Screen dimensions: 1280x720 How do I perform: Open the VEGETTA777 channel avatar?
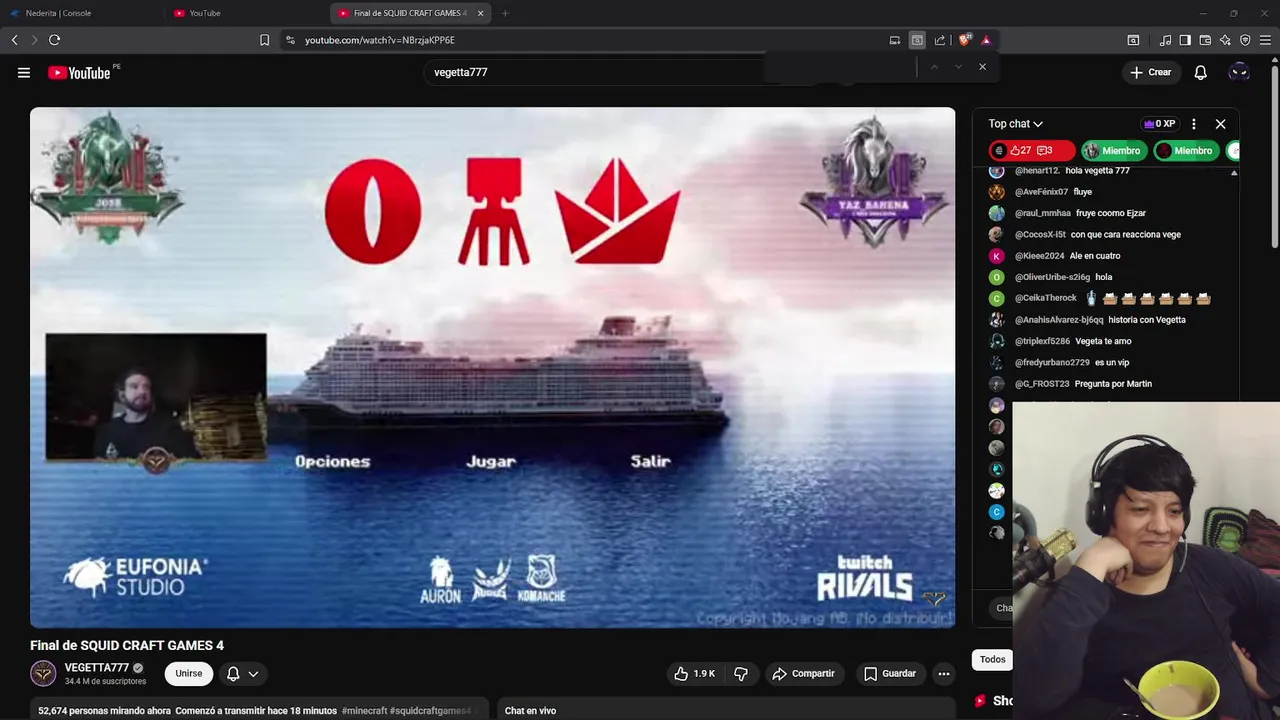(43, 673)
